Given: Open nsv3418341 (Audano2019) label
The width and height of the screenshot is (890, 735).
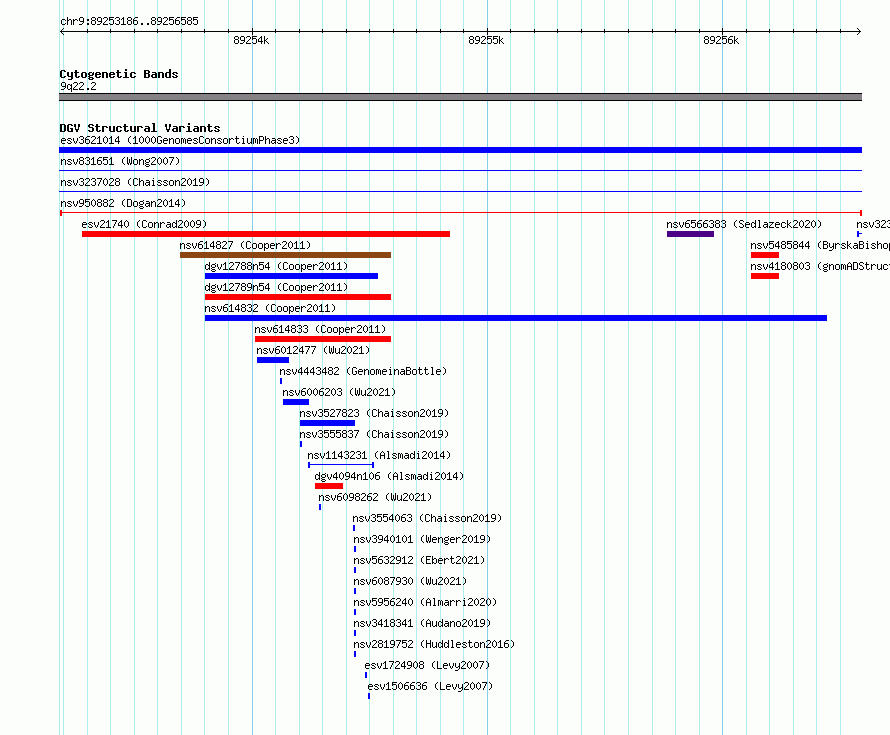Looking at the screenshot, I should click(x=422, y=623).
